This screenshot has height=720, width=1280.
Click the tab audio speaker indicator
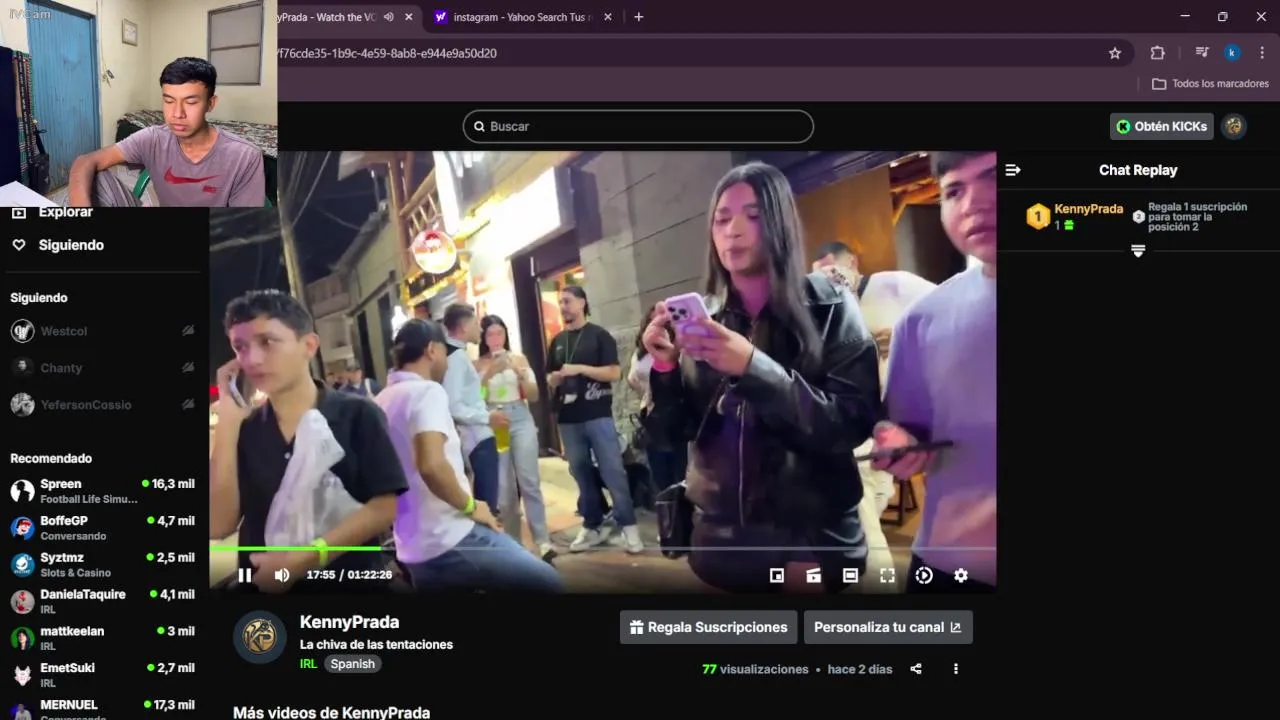pos(389,17)
